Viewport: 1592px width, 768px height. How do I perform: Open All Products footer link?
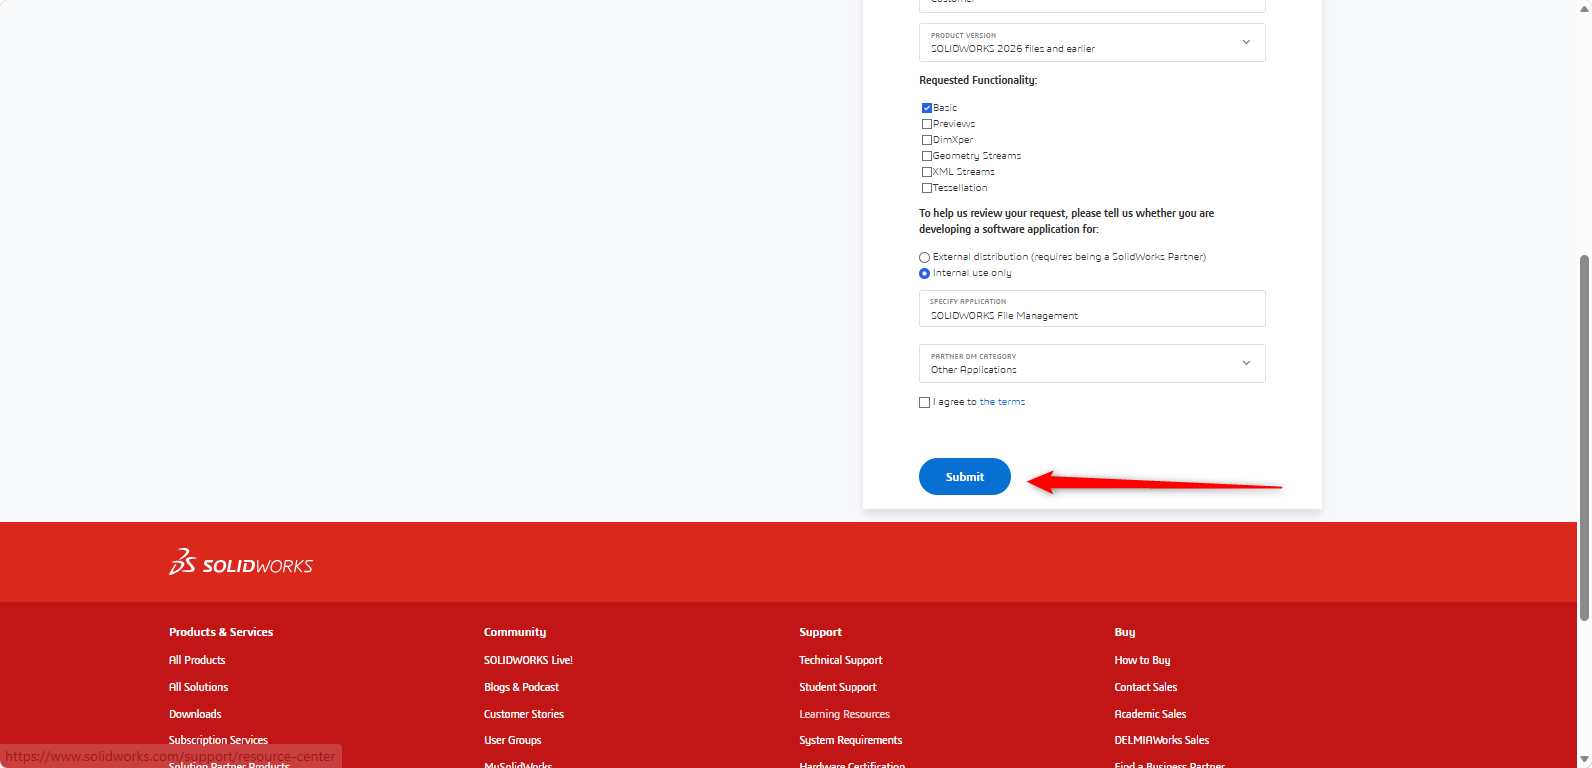(197, 660)
